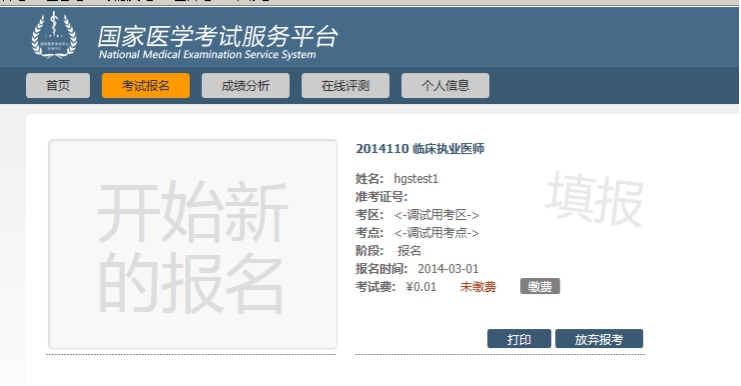Select registration date 2014-03-01
741x386 pixels.
[448, 269]
